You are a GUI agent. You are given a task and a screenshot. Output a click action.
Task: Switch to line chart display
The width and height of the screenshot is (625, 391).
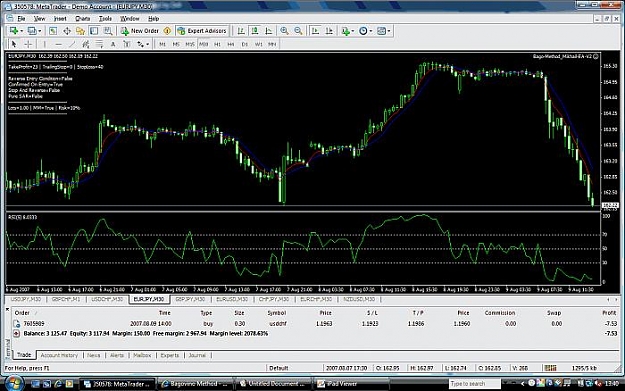(269, 31)
